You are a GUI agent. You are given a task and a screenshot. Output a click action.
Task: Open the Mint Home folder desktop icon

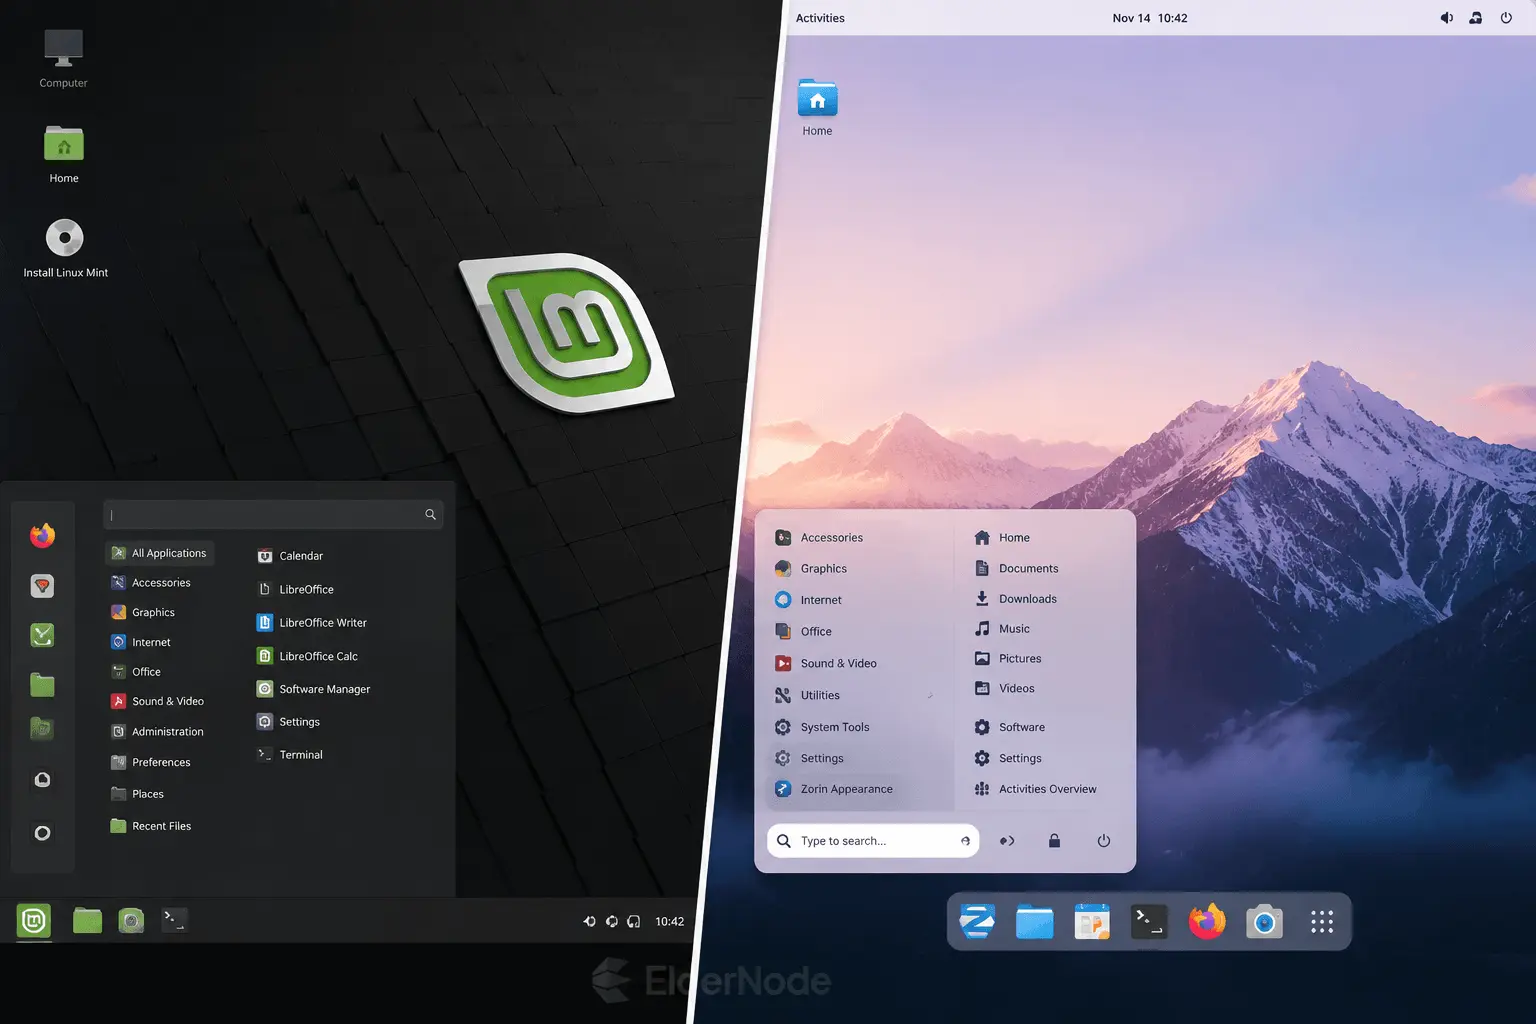click(x=64, y=153)
